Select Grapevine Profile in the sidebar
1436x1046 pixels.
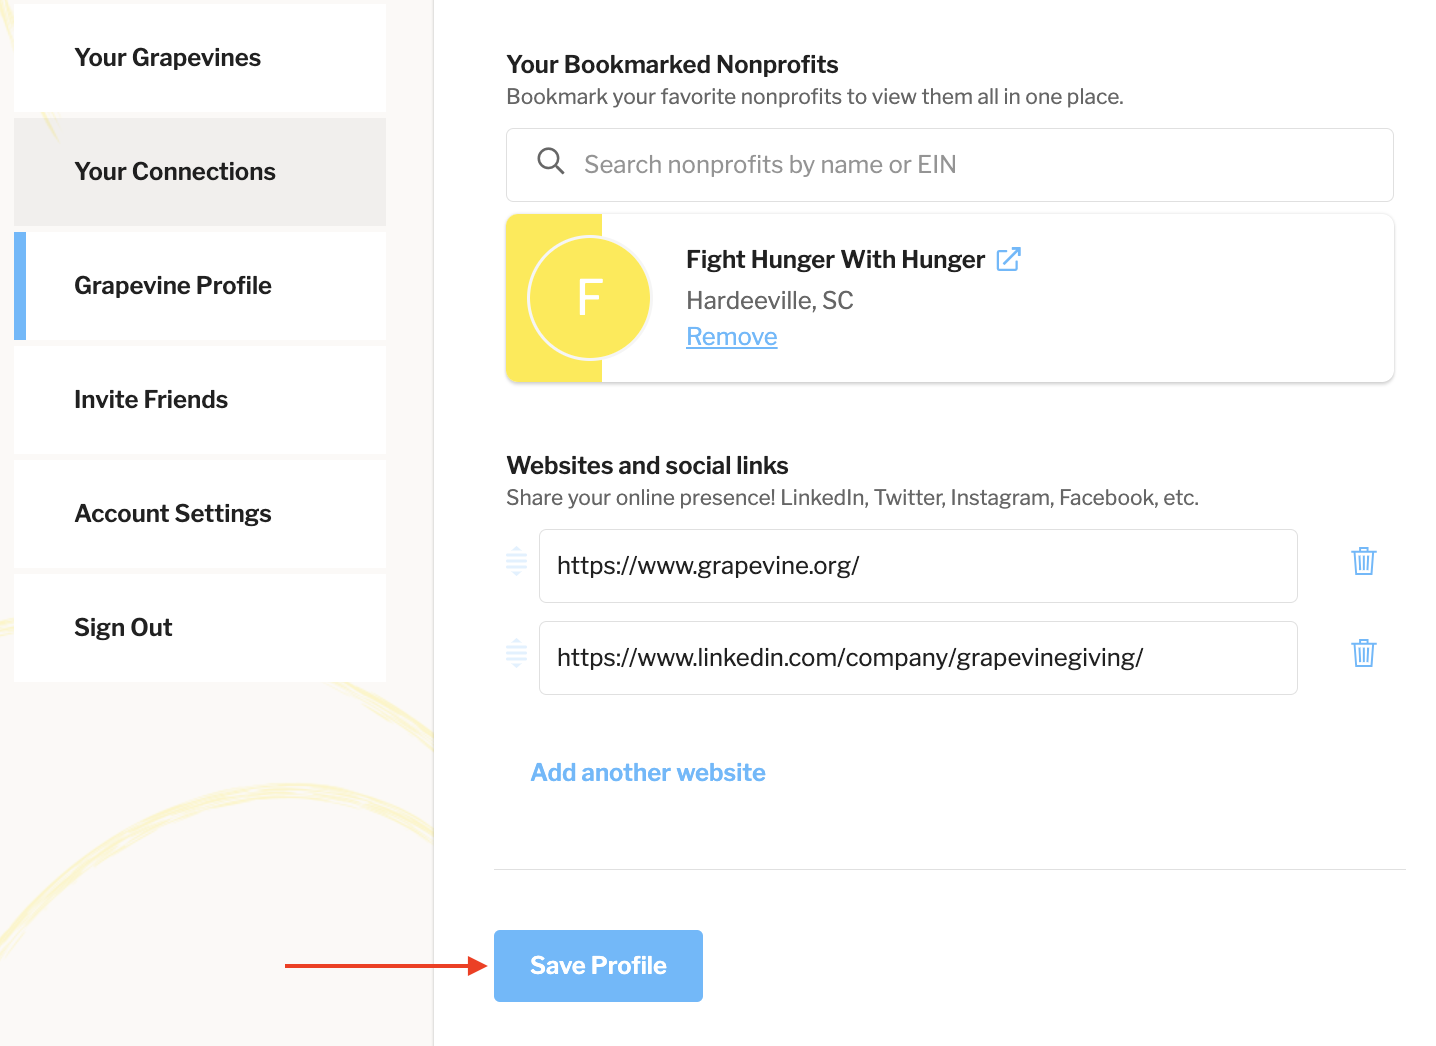point(173,286)
